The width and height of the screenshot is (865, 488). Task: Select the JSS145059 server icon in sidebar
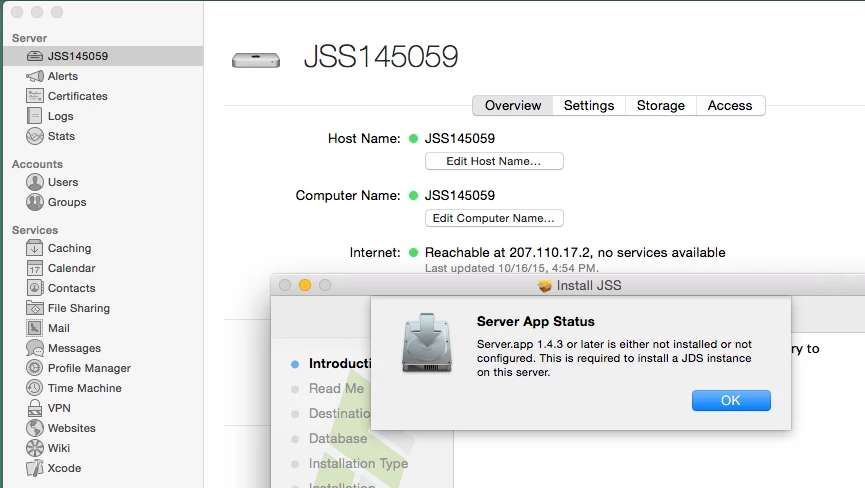click(x=34, y=56)
